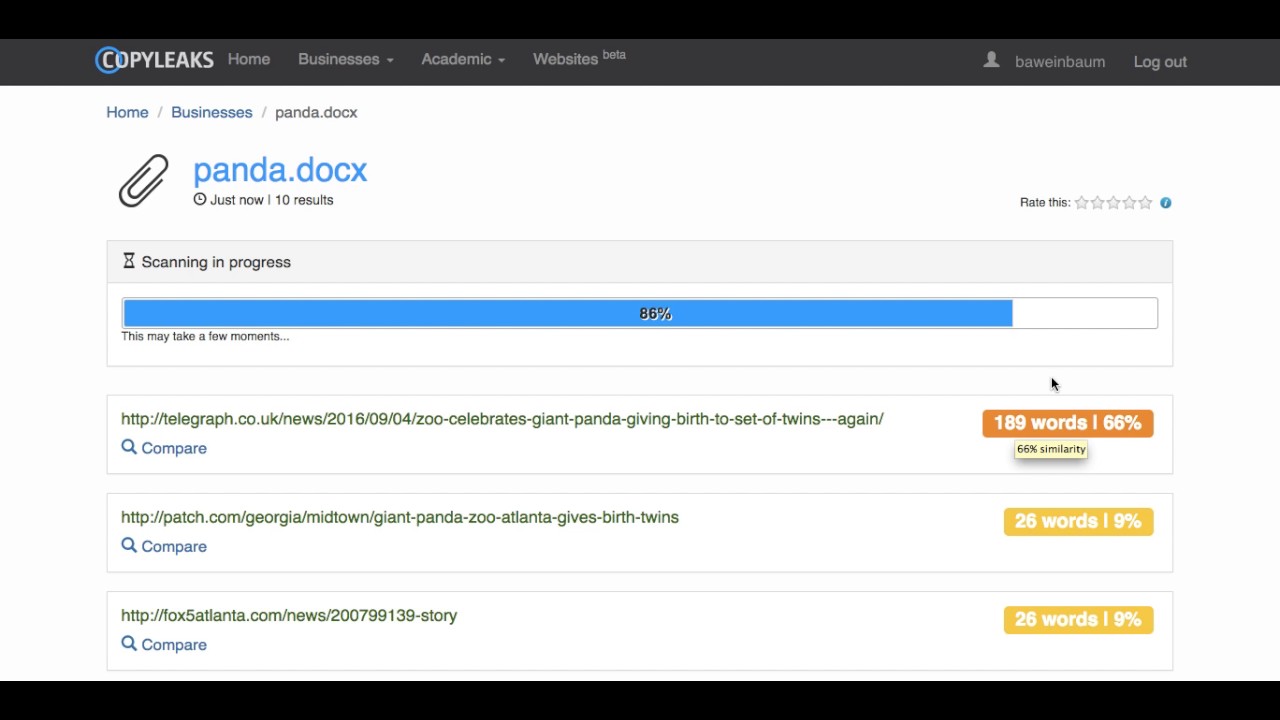The height and width of the screenshot is (720, 1280).
Task: Click the fox5atlanta 26 words | 9% badge
Action: 1078,619
